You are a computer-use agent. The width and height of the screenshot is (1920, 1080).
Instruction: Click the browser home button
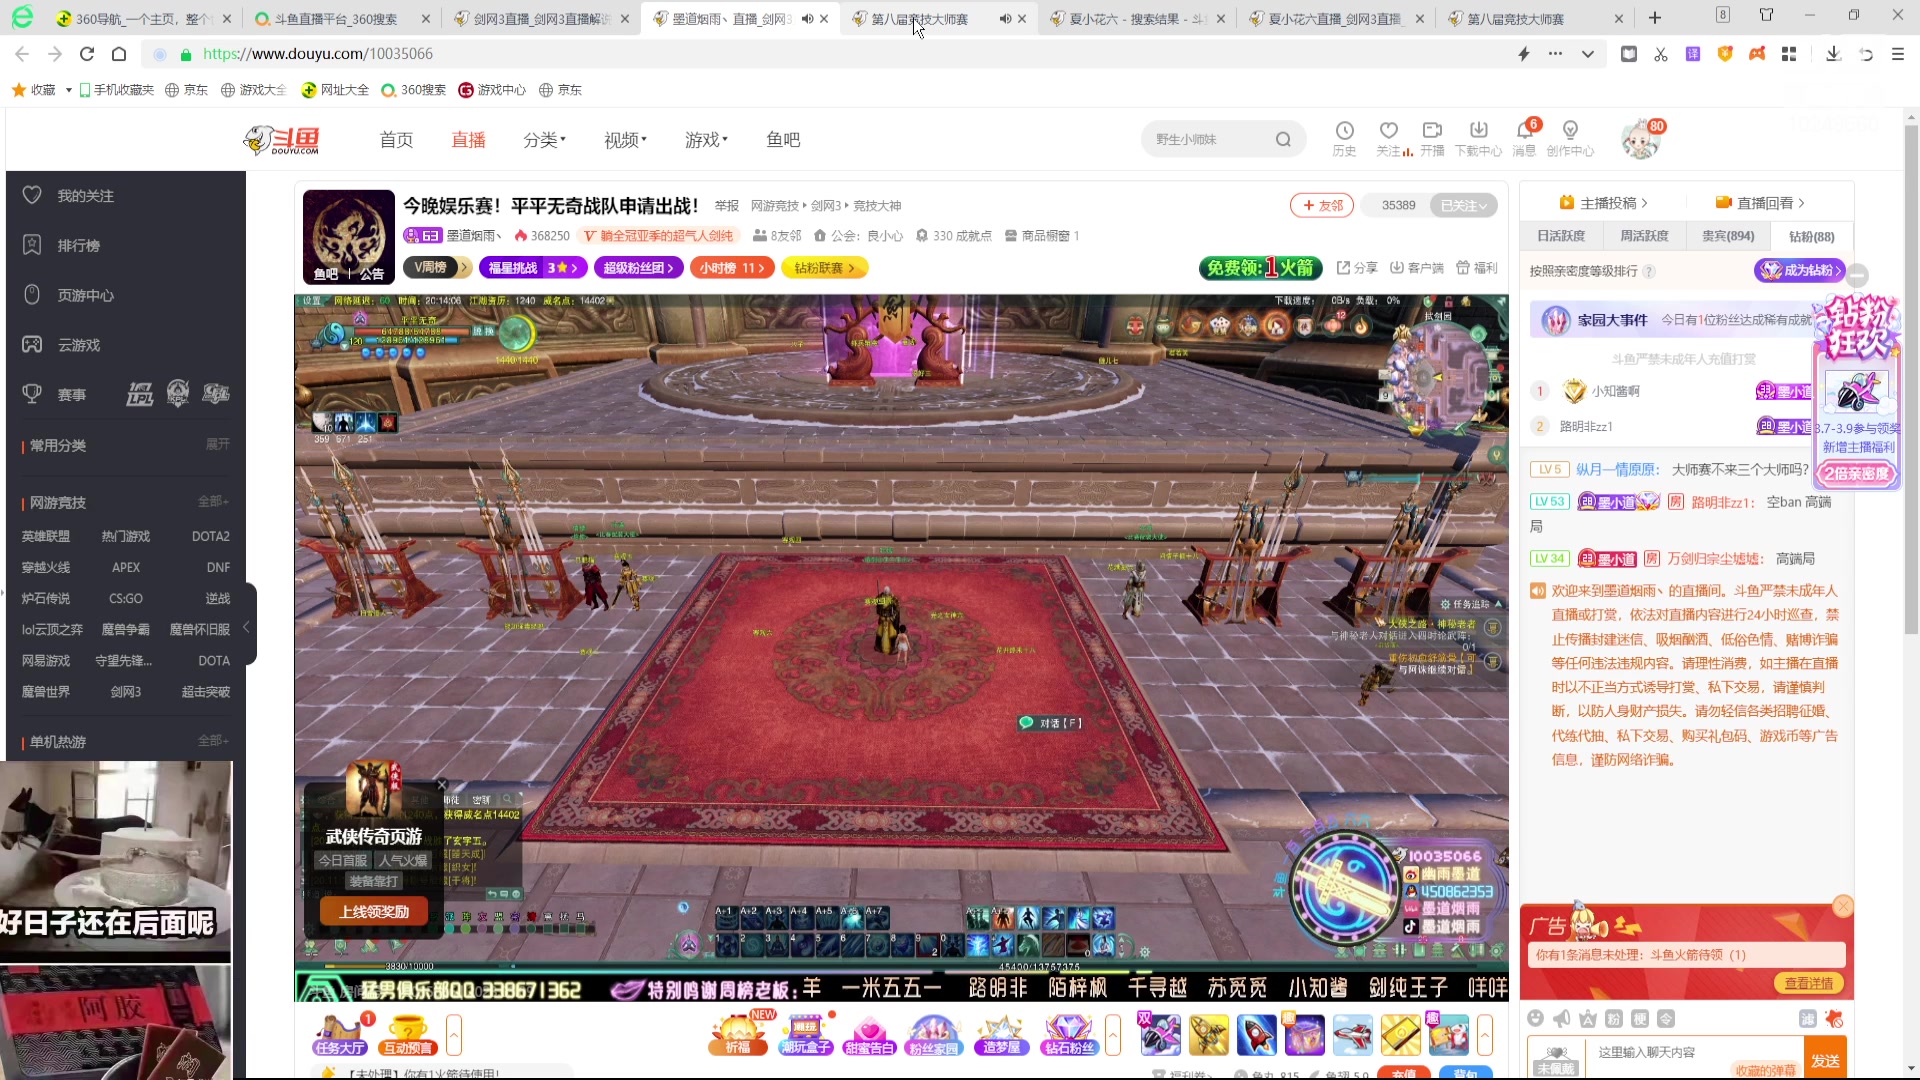pyautogui.click(x=119, y=54)
